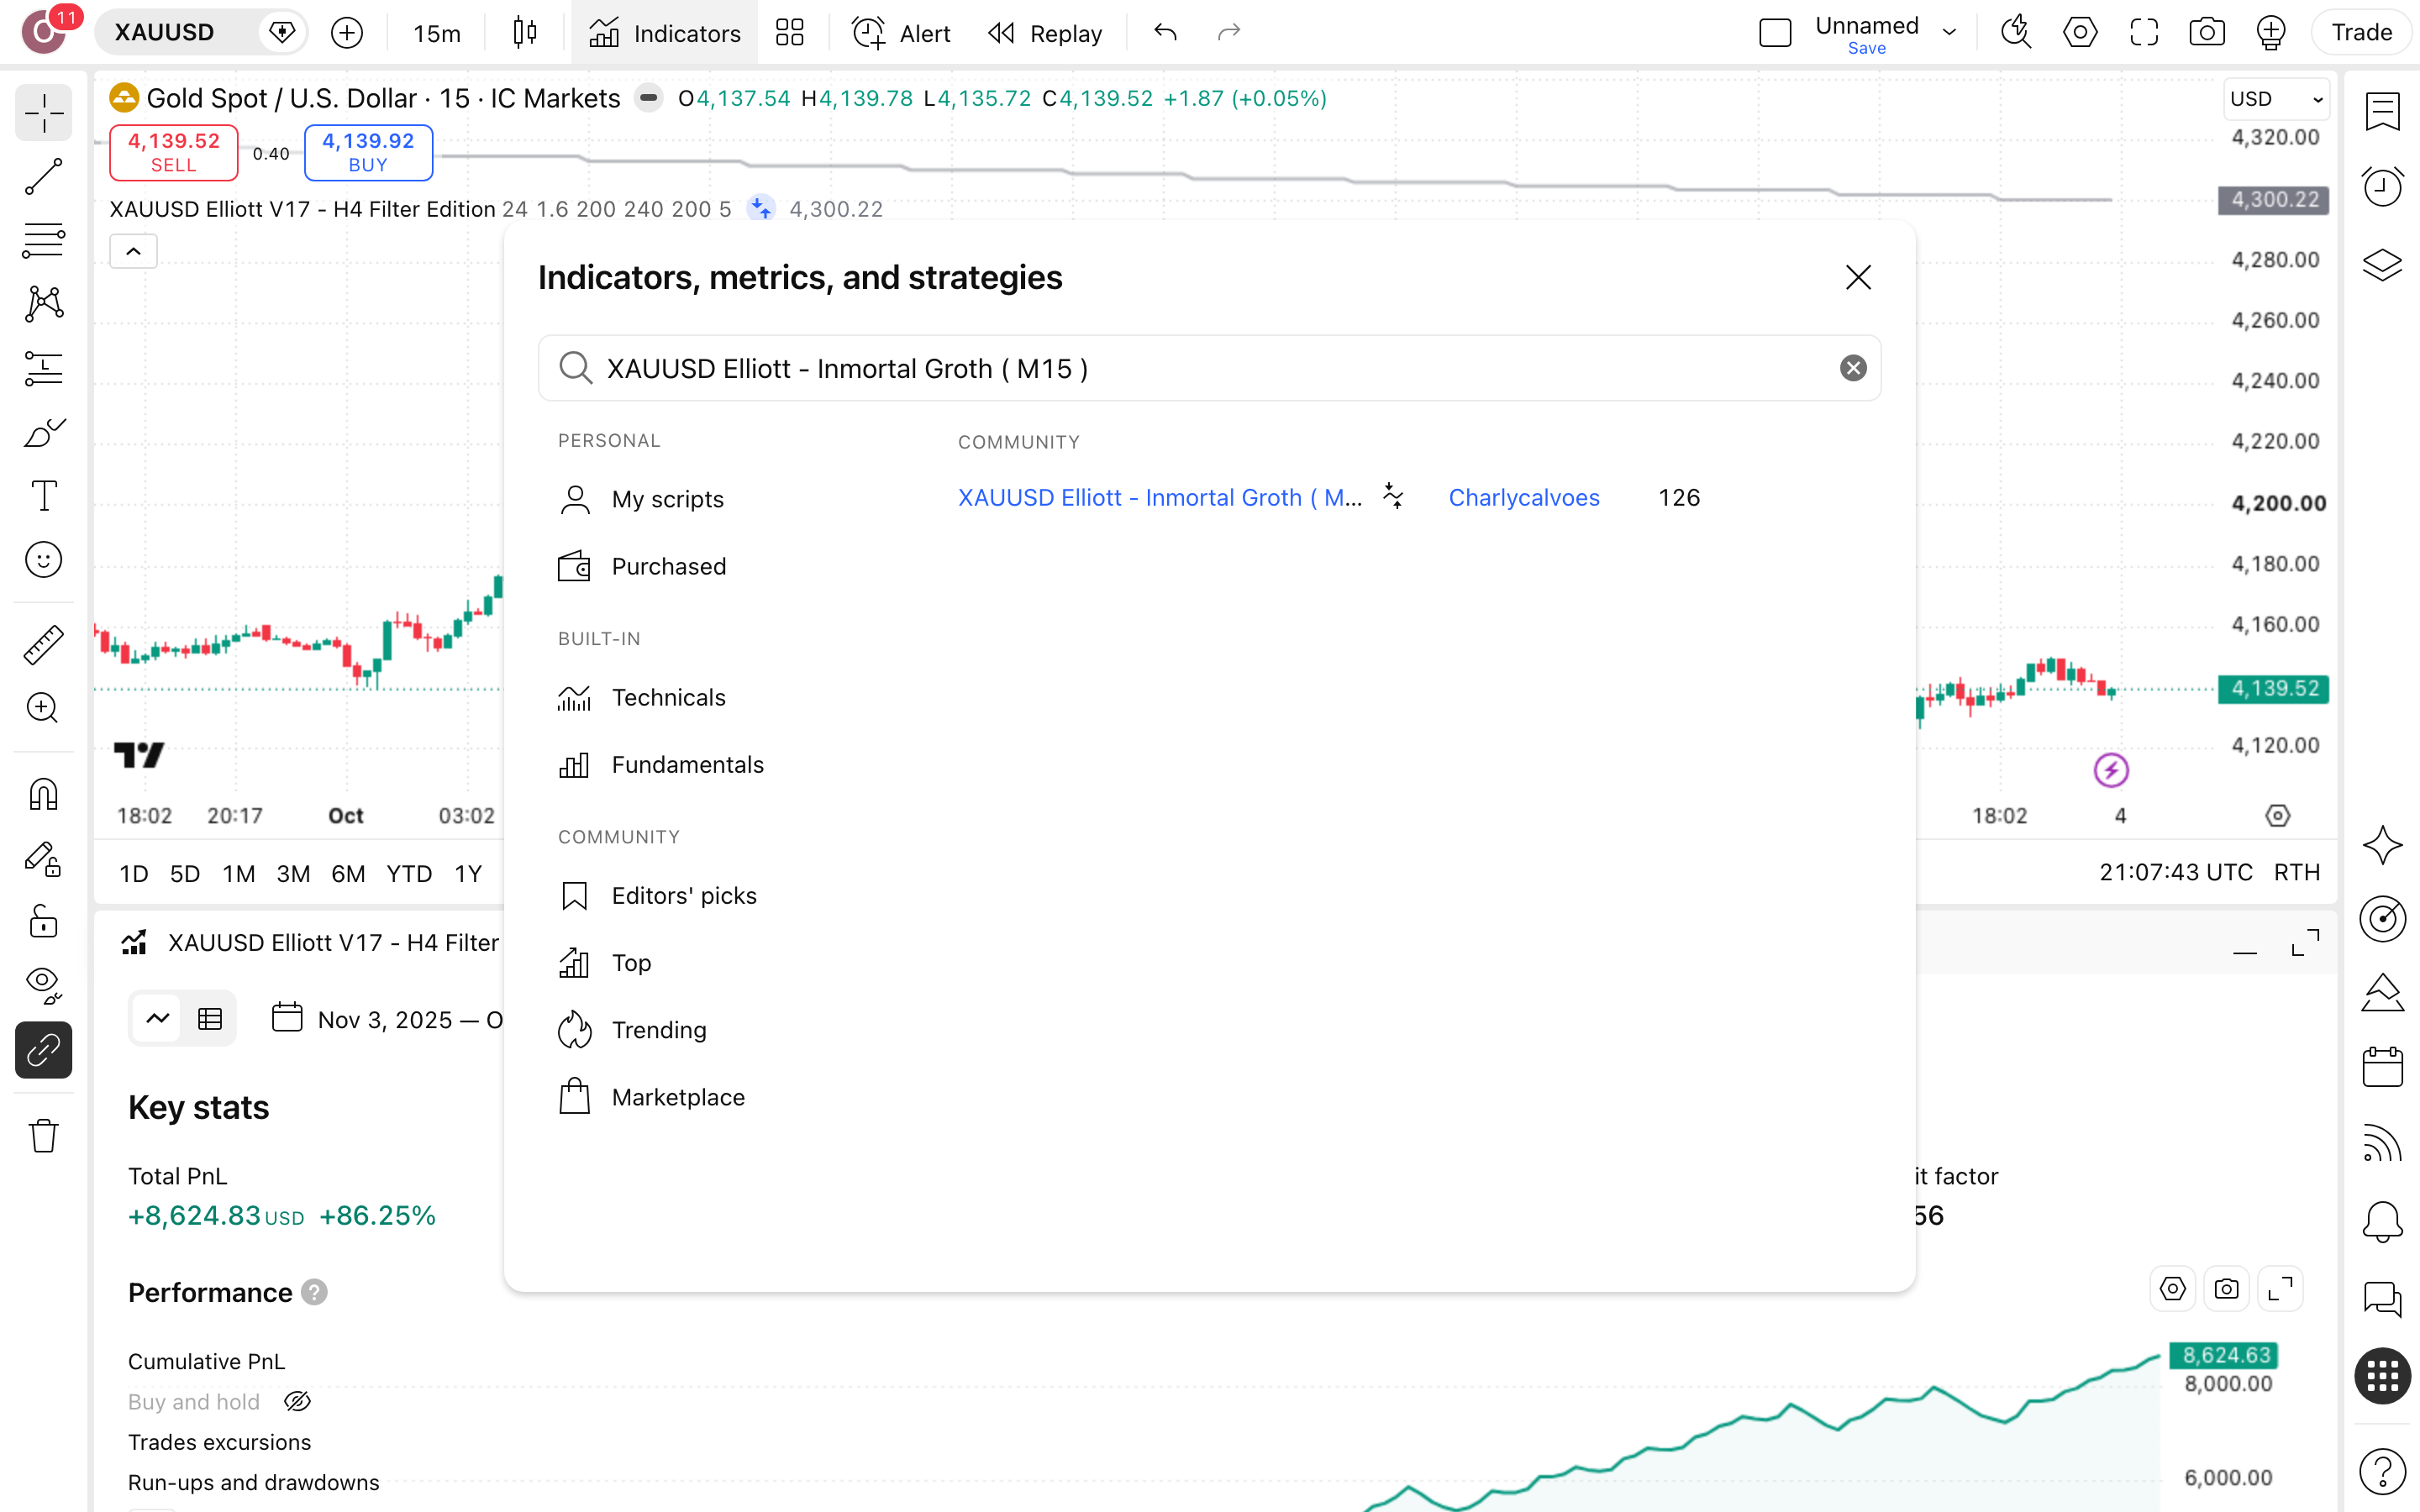Collapse the indicator legend chevron
This screenshot has width=2420, height=1512.
(133, 251)
